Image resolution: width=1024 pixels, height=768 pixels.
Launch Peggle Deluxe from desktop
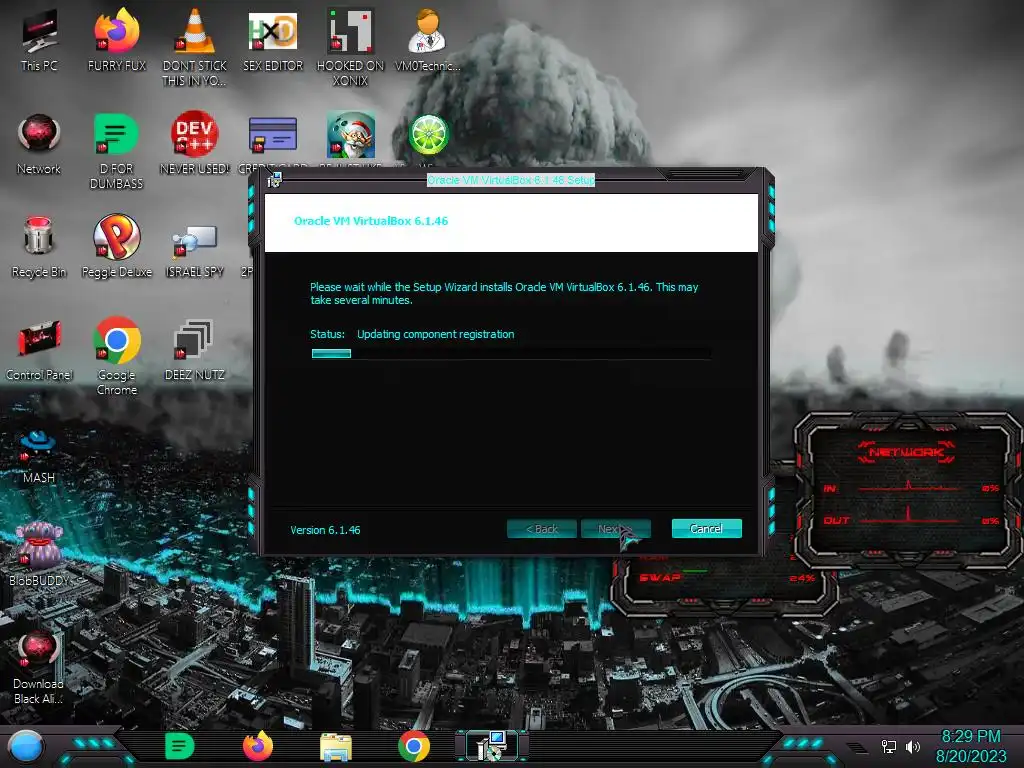117,247
